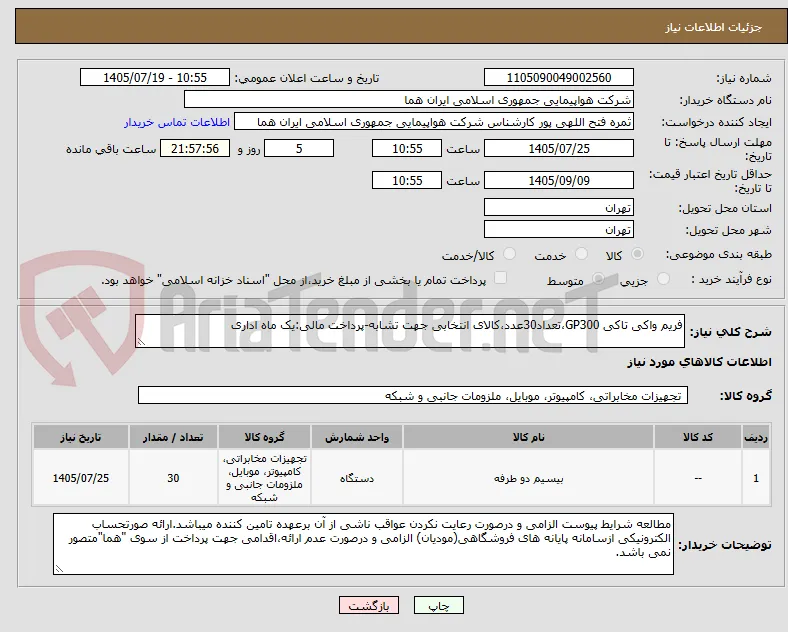The width and height of the screenshot is (788, 632).
Task: Click the نام کالا column header
Action: tap(528, 437)
